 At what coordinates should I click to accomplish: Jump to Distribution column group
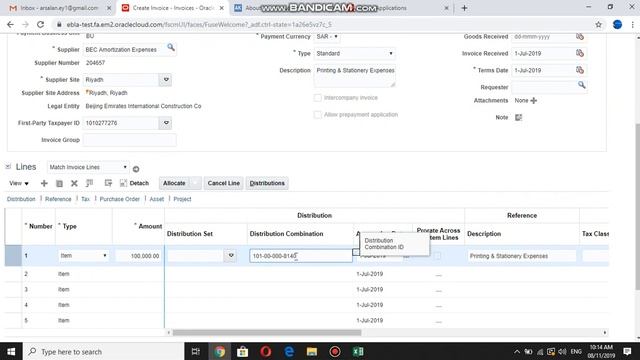click(x=21, y=199)
